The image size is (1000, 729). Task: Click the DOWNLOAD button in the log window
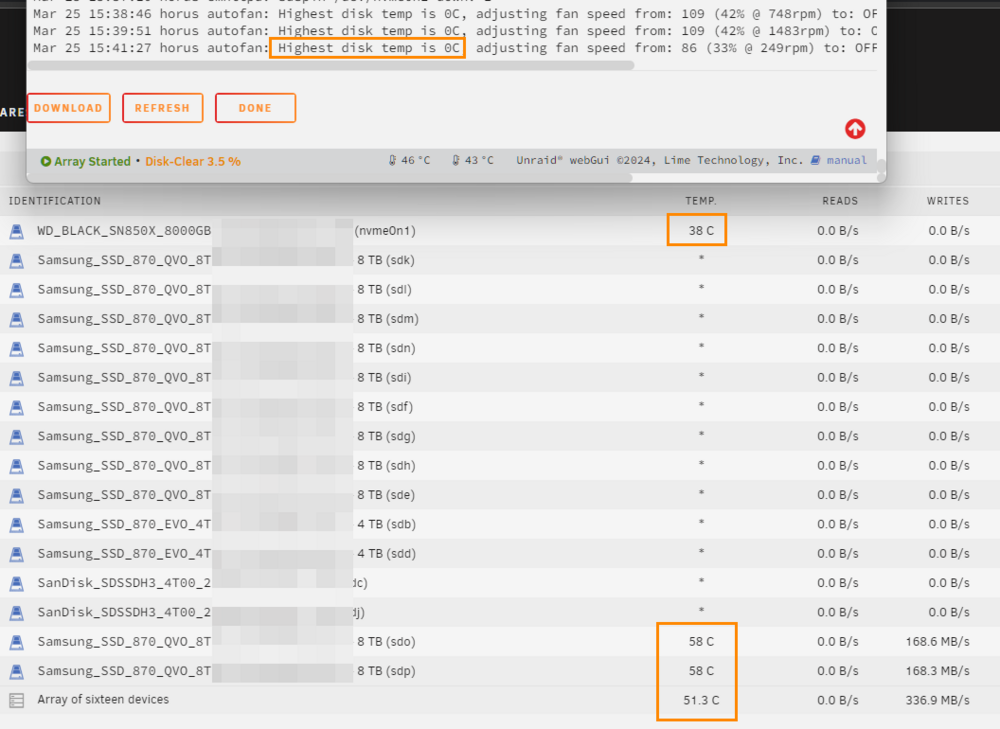click(69, 108)
